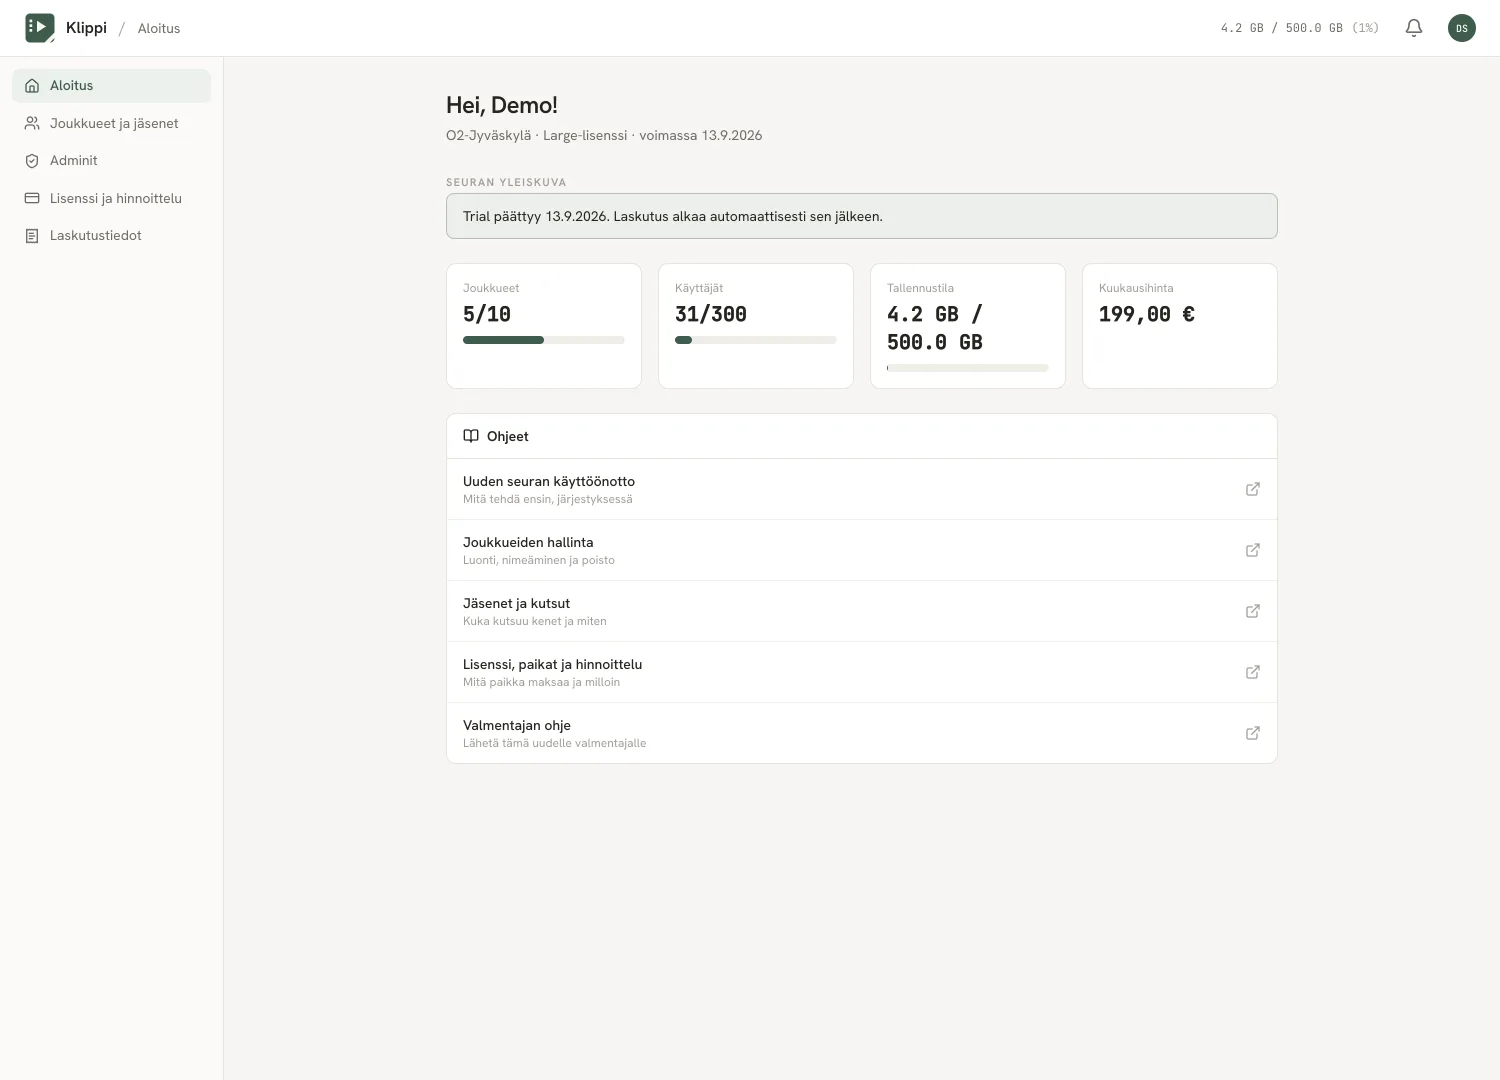
Task: Click the home icon beside Aloitus
Action: click(x=32, y=86)
